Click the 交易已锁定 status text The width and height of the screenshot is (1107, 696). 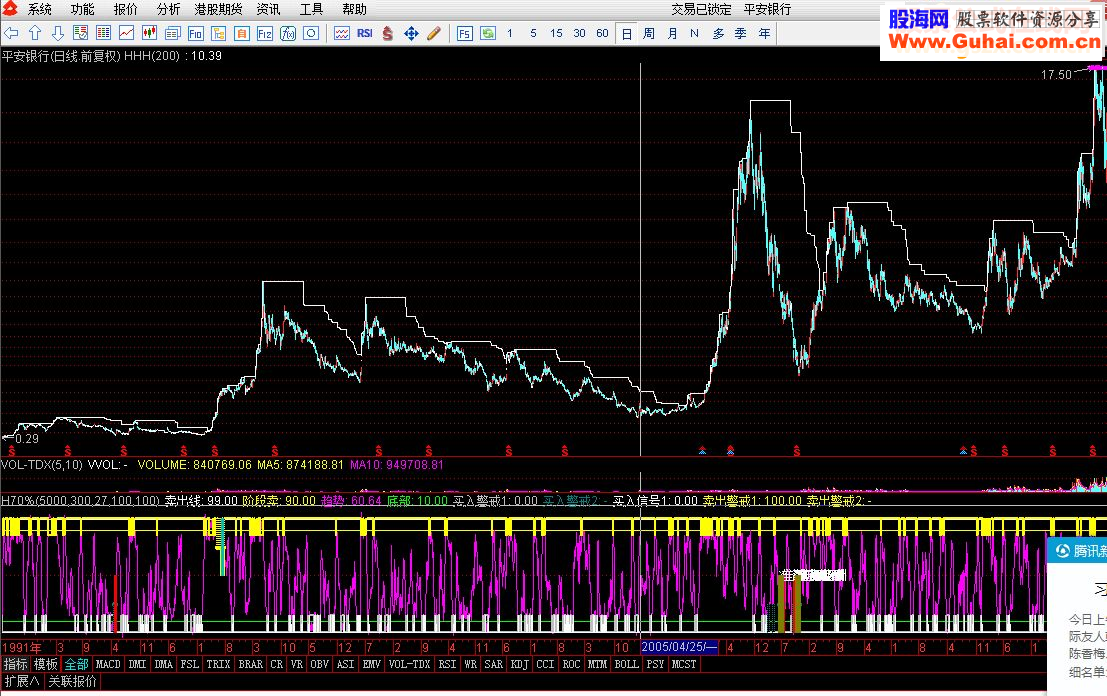coord(701,9)
